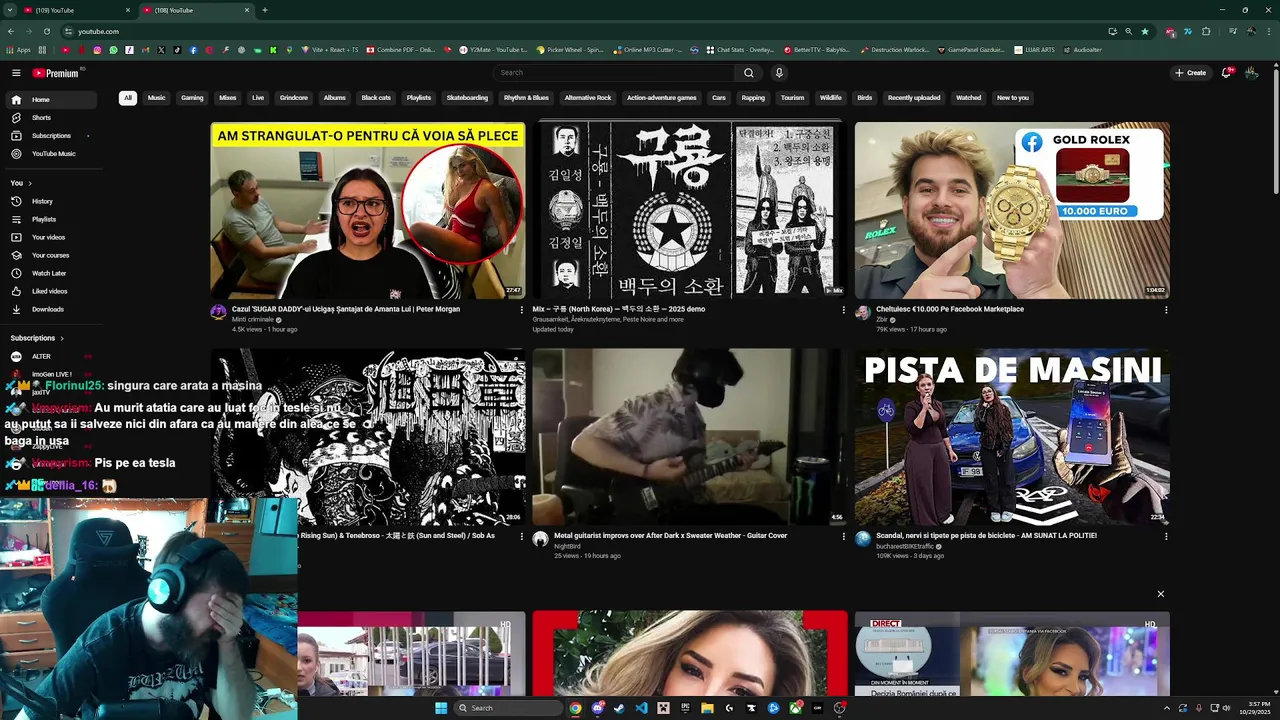The width and height of the screenshot is (1280, 720).
Task: Click the YouTube search input field
Action: point(614,73)
